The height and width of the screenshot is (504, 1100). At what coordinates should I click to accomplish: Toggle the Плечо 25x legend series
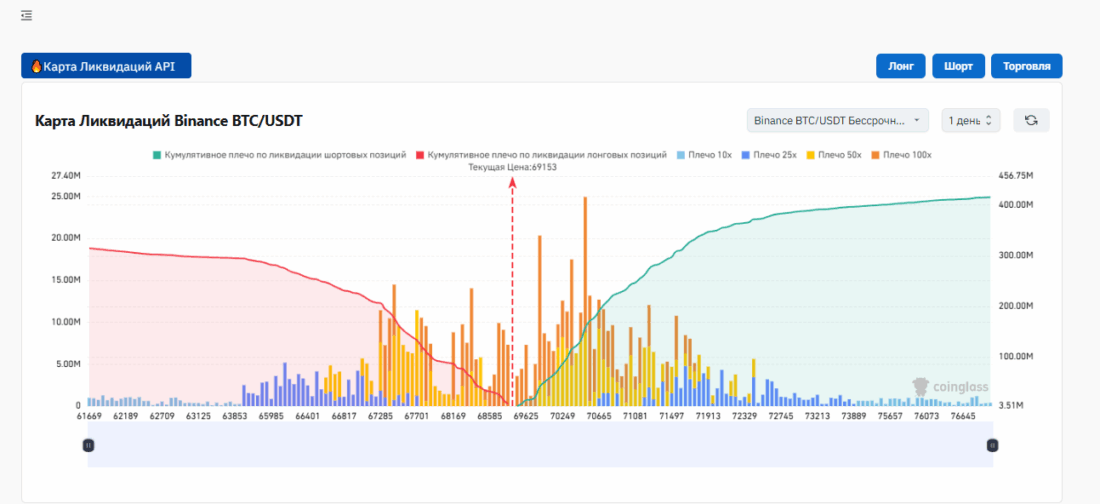click(768, 154)
